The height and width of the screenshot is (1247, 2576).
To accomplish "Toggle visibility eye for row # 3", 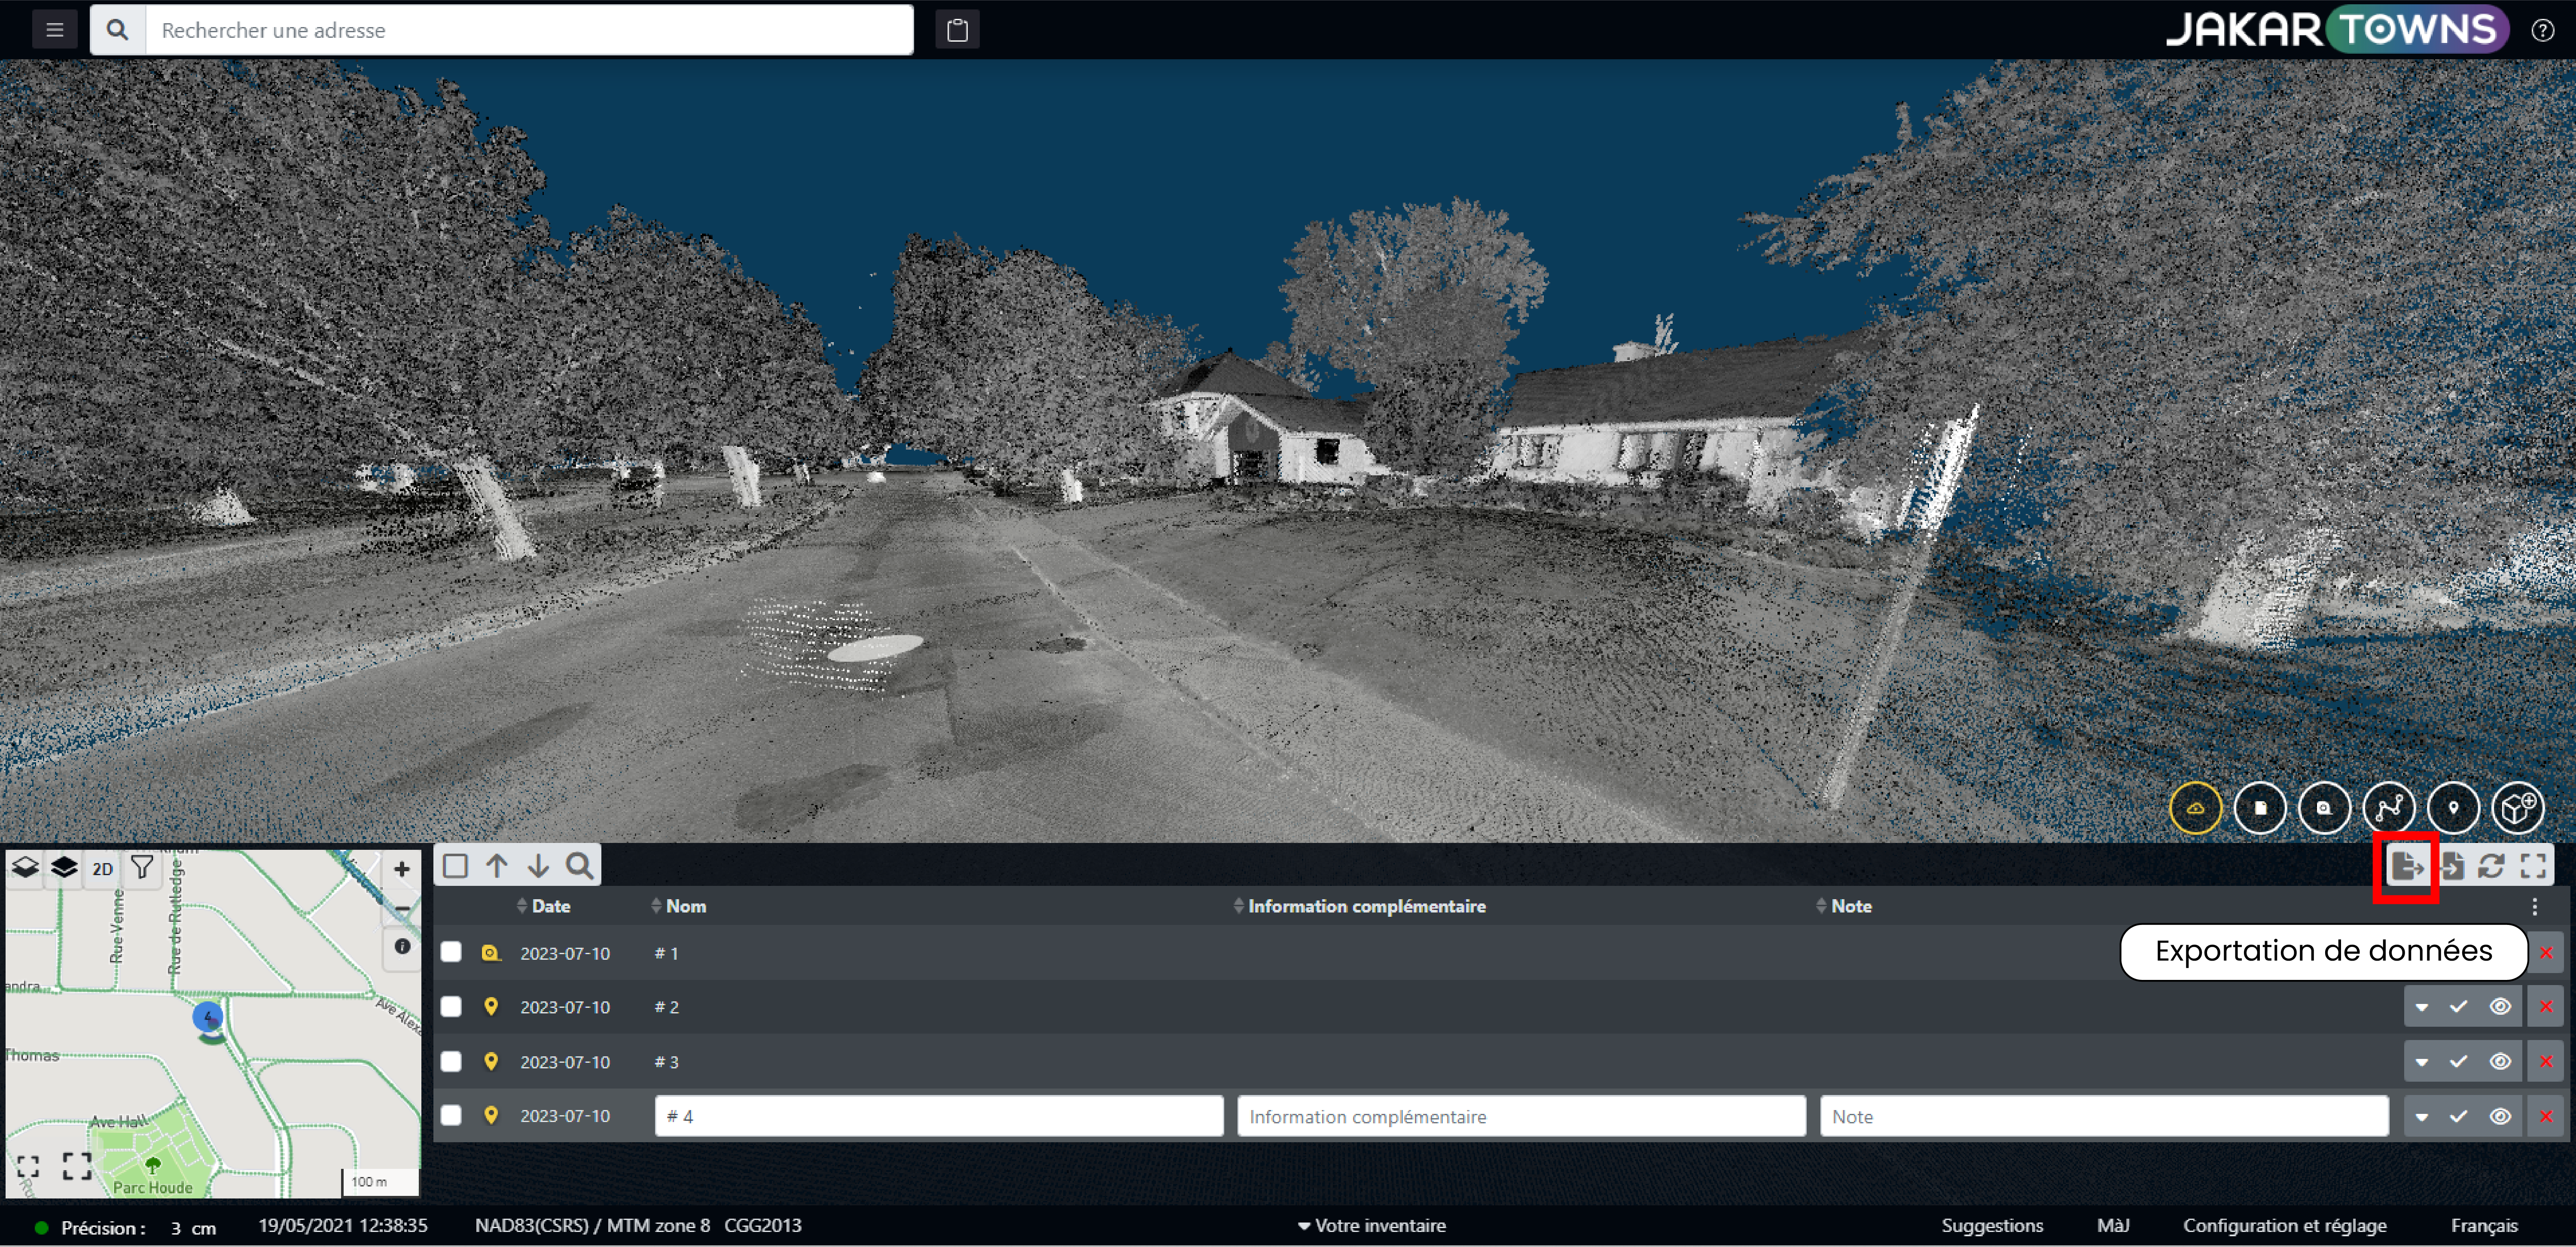I will (x=2499, y=1061).
